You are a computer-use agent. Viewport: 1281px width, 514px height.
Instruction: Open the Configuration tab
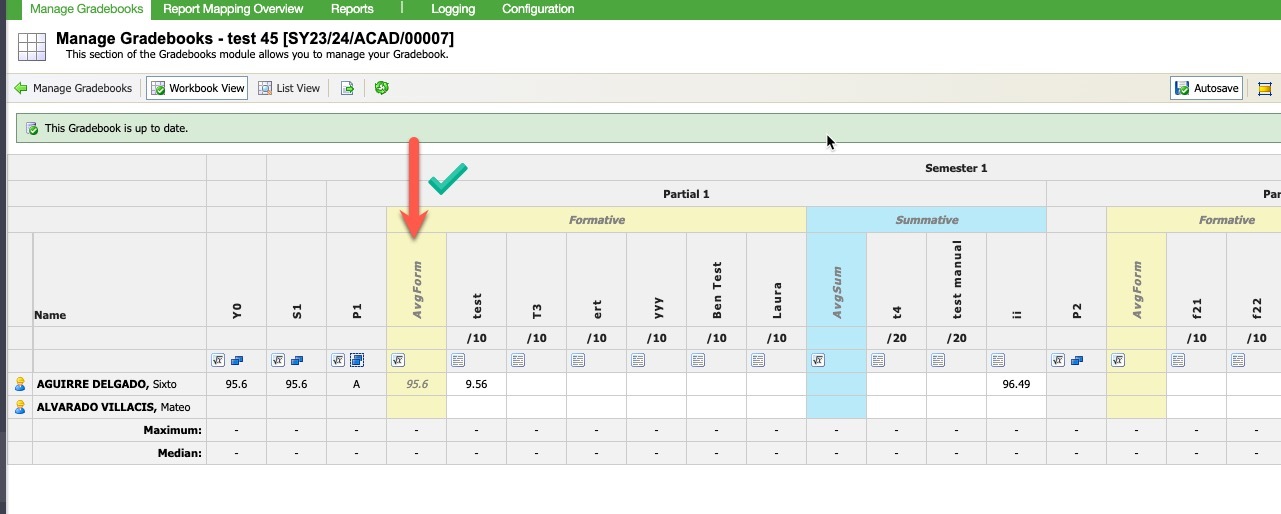pyautogui.click(x=538, y=9)
